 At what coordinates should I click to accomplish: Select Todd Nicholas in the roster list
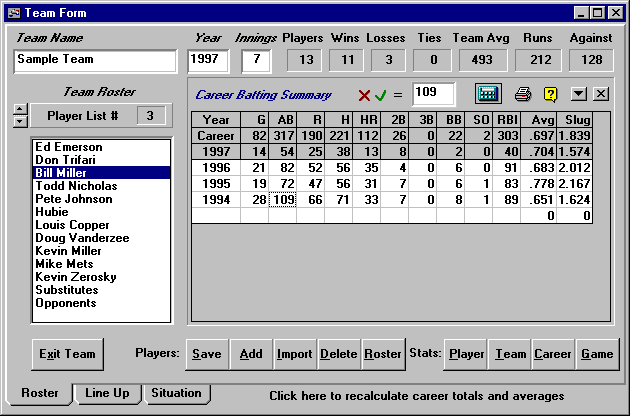76,186
